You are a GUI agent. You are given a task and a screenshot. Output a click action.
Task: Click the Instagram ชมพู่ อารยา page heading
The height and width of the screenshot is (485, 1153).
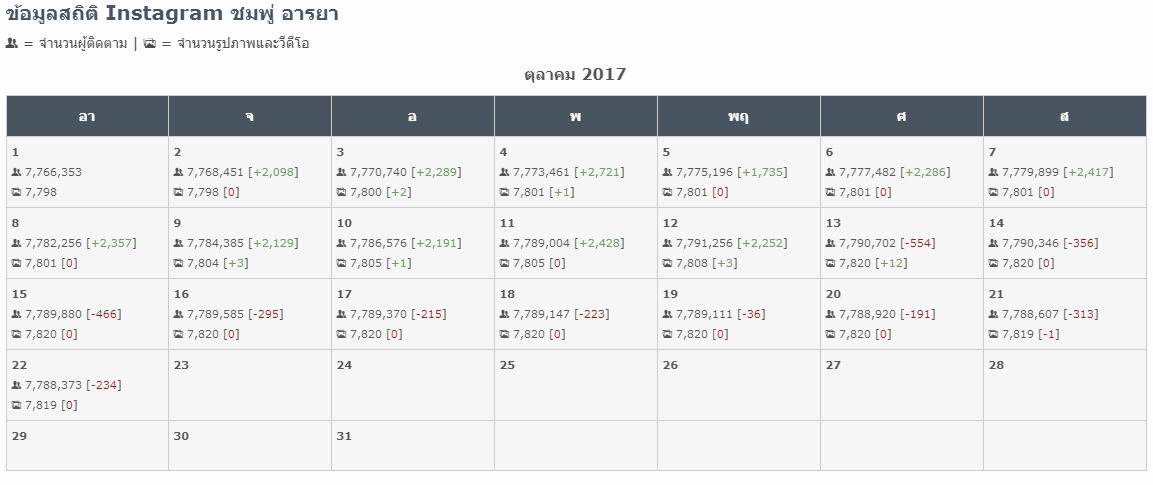(x=171, y=14)
